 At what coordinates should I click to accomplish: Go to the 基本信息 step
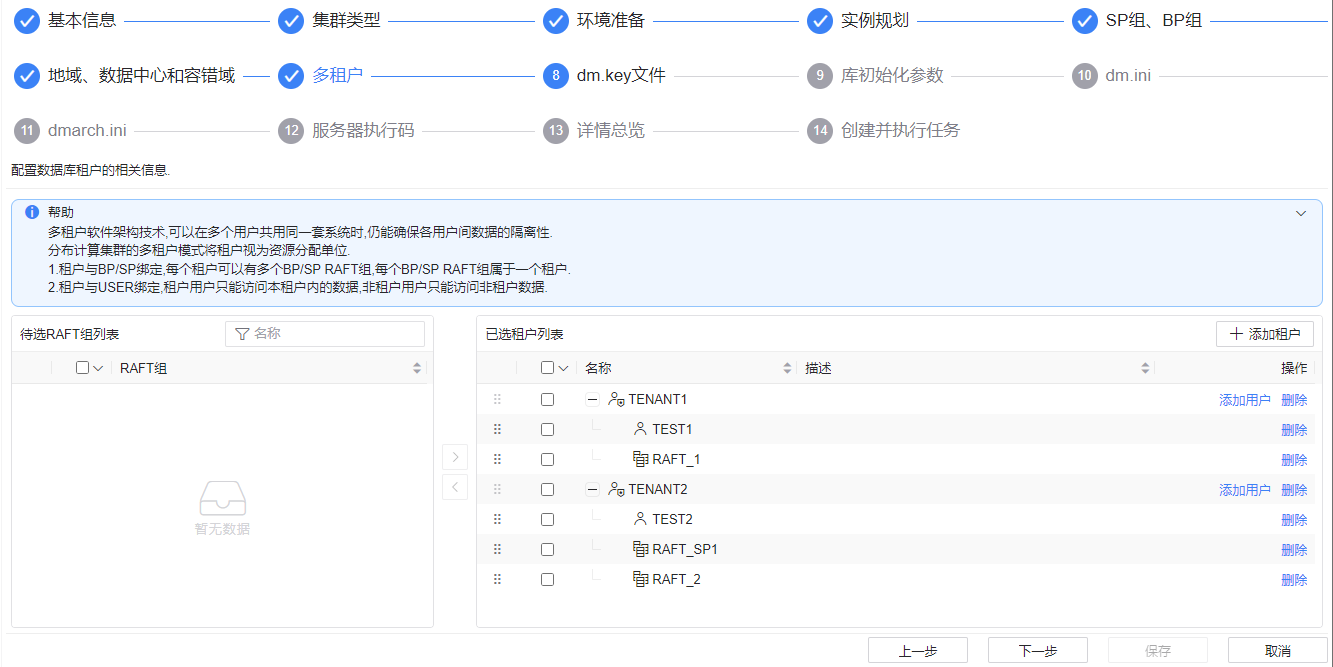tap(82, 20)
